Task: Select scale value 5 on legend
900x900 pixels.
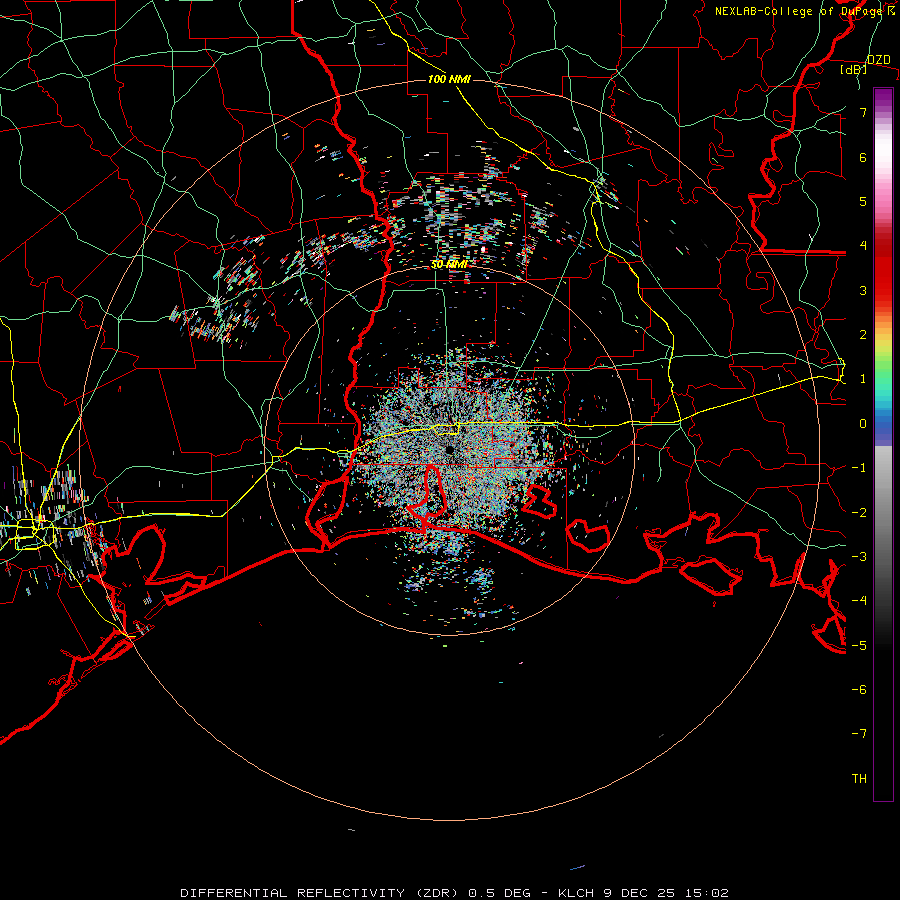Action: click(x=863, y=201)
